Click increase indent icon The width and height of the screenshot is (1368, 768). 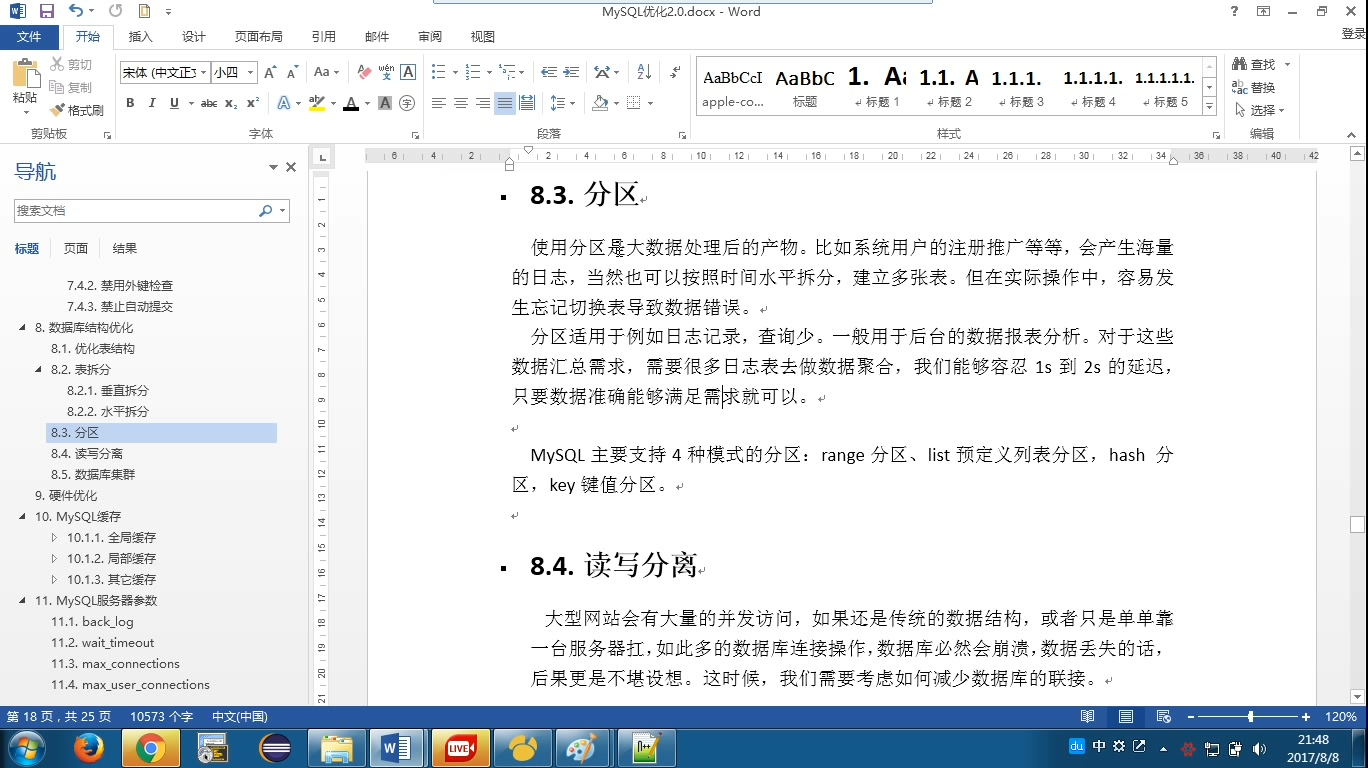click(x=571, y=72)
